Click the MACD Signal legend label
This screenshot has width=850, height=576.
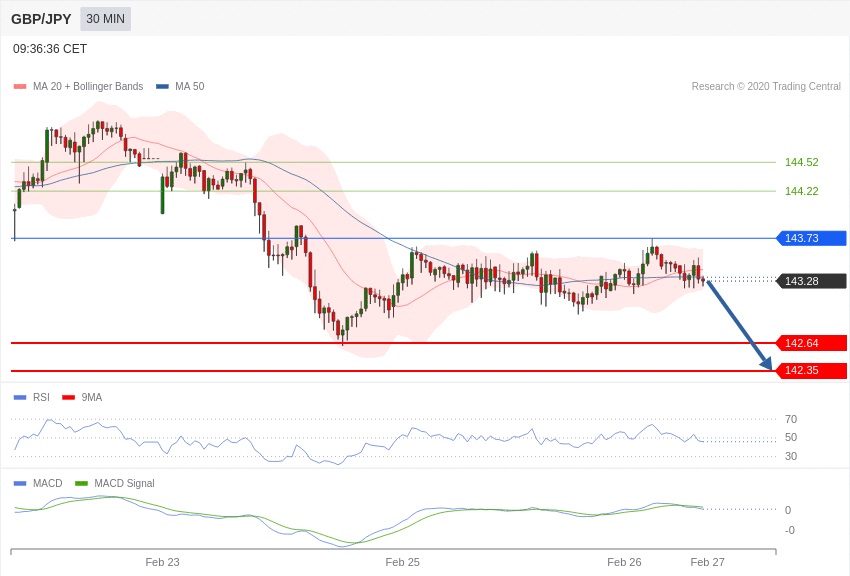(124, 483)
